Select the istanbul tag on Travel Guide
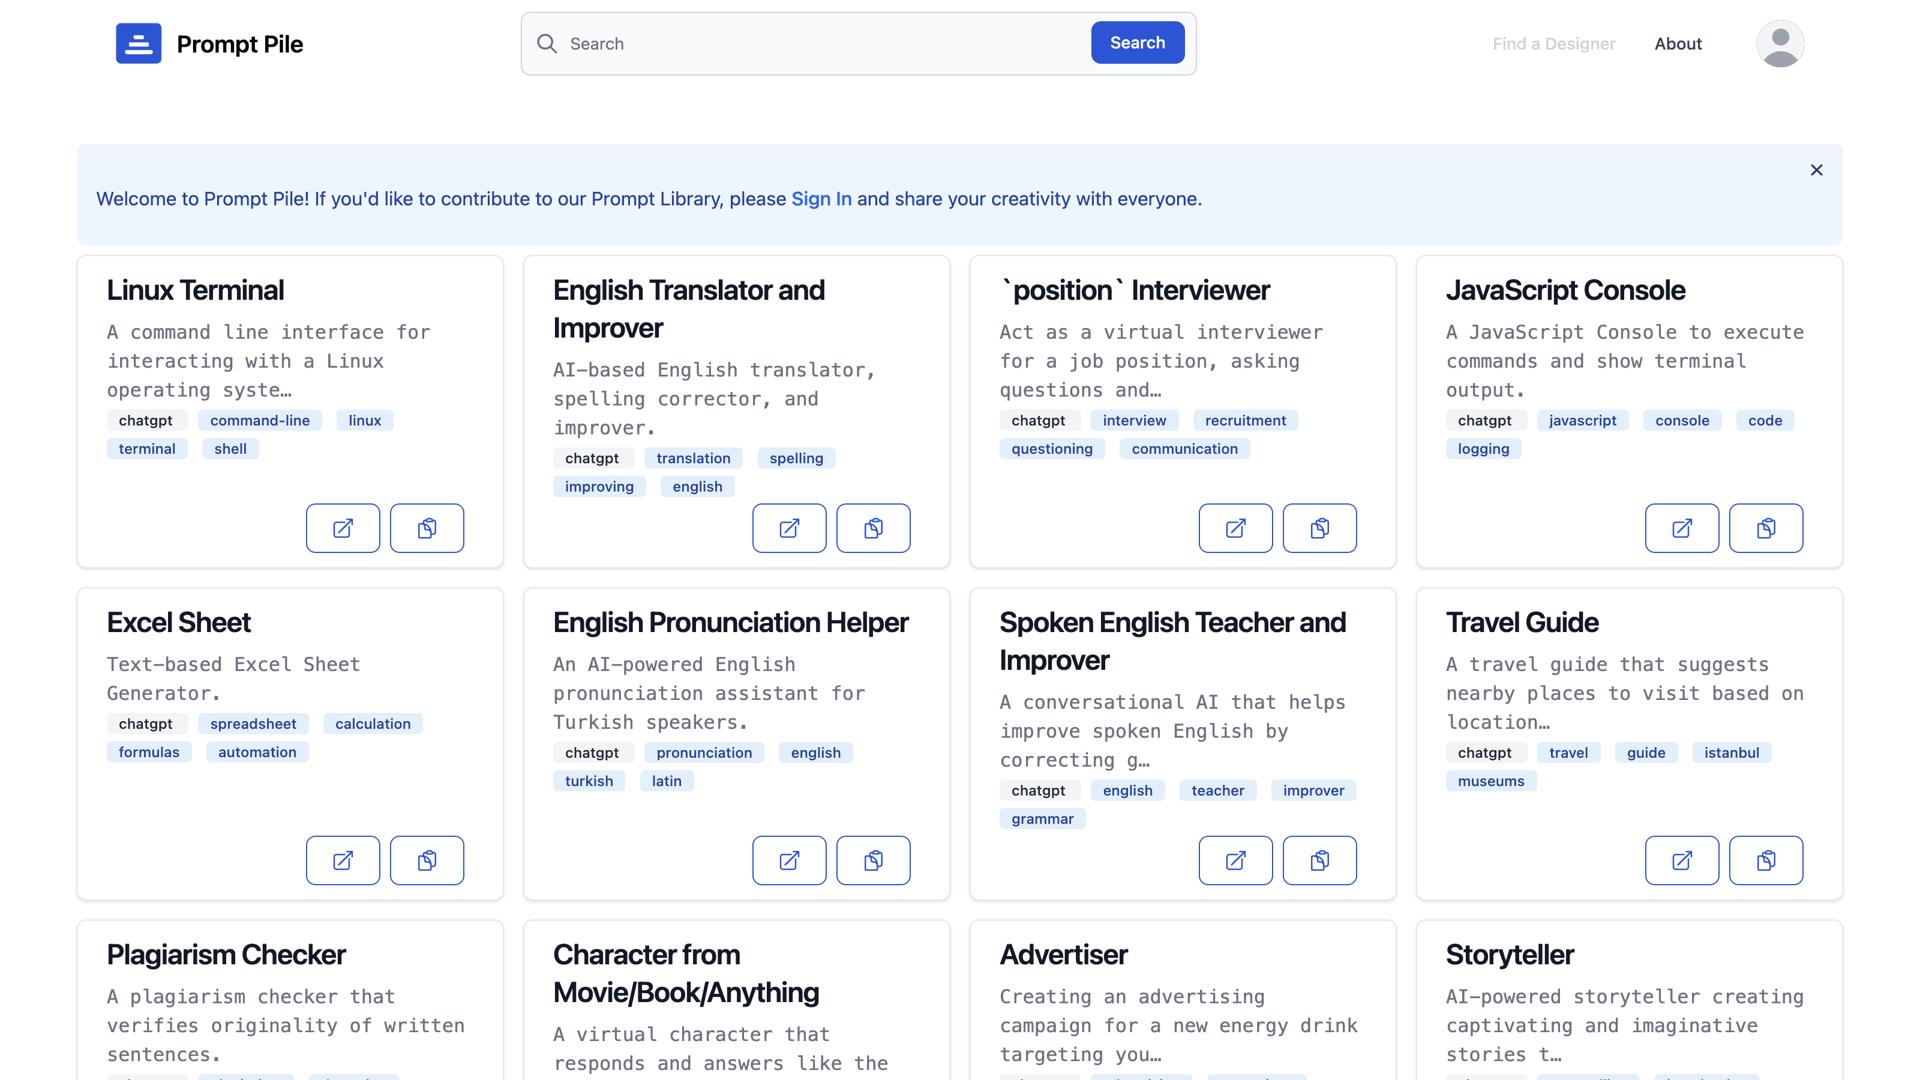 [x=1731, y=753]
